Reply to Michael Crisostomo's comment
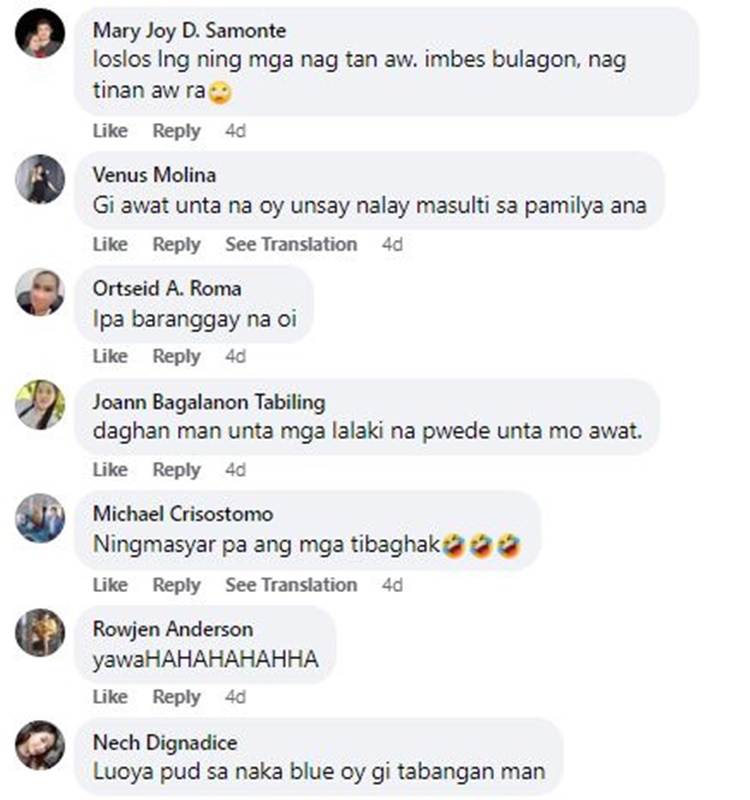This screenshot has height=800, width=750. [177, 585]
